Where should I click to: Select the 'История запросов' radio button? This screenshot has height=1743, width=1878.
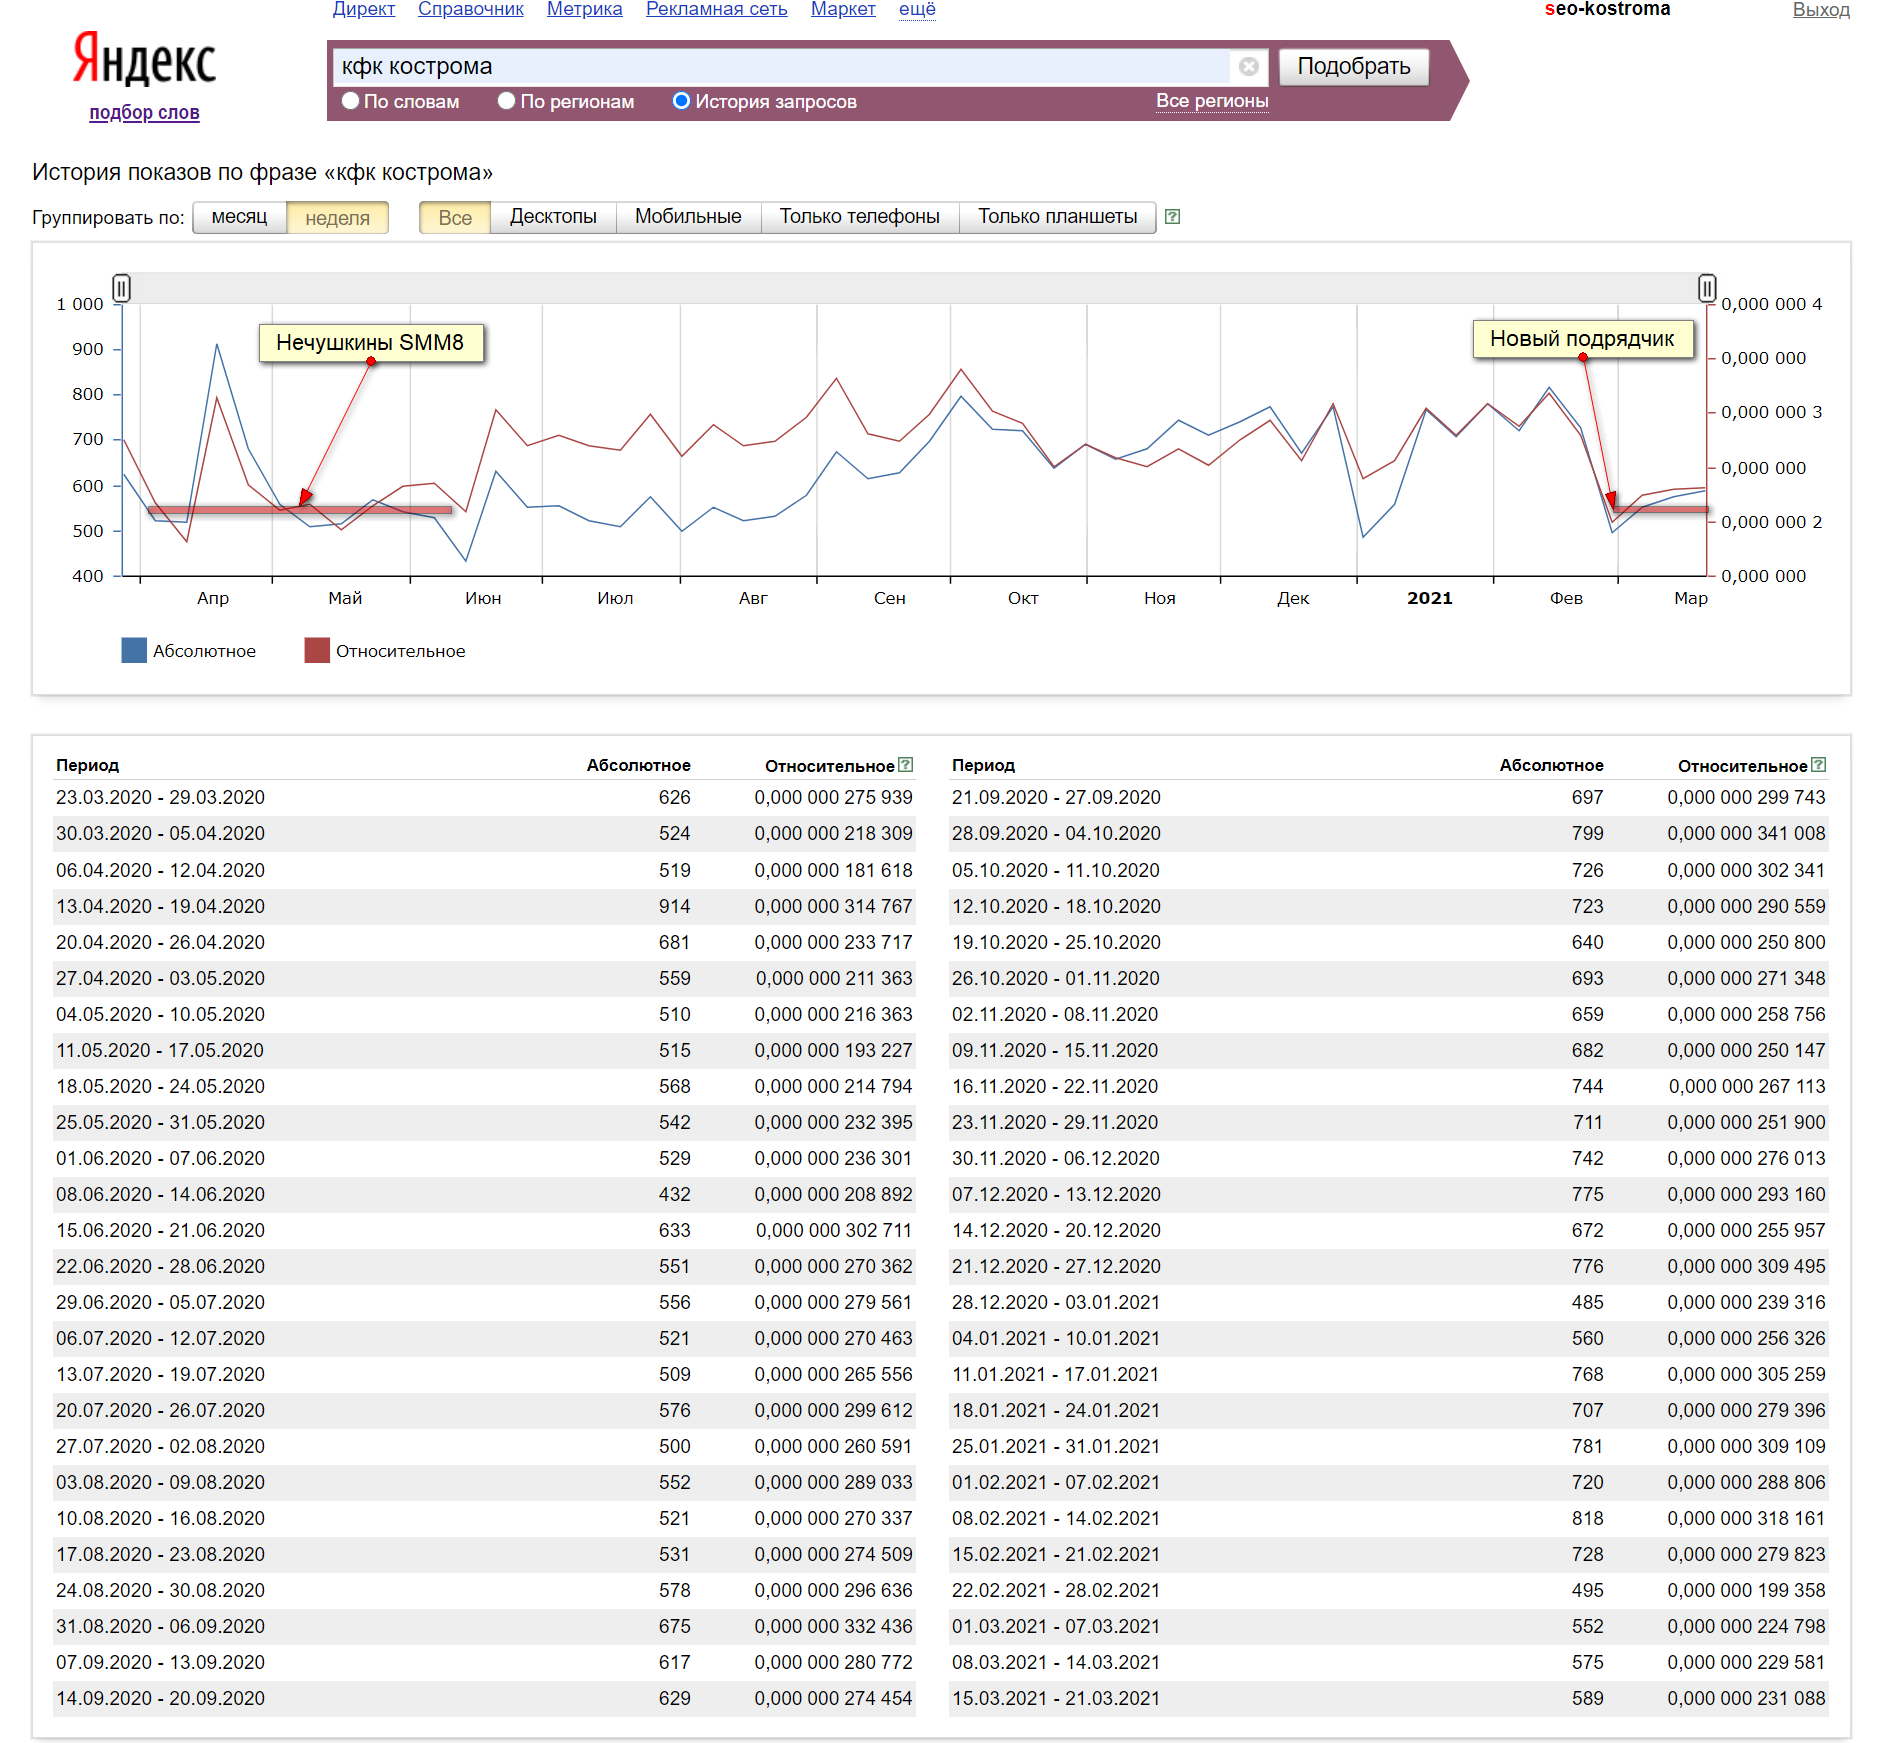[x=681, y=101]
